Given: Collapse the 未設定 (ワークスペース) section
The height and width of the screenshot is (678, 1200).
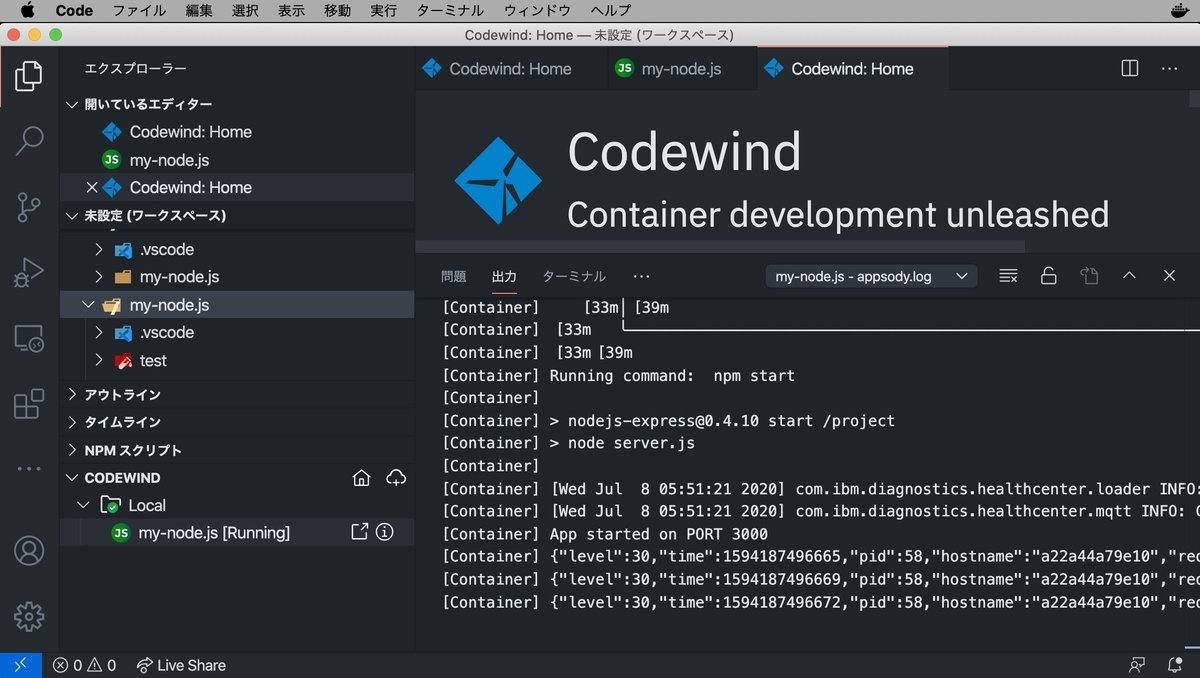Looking at the screenshot, I should (71, 216).
